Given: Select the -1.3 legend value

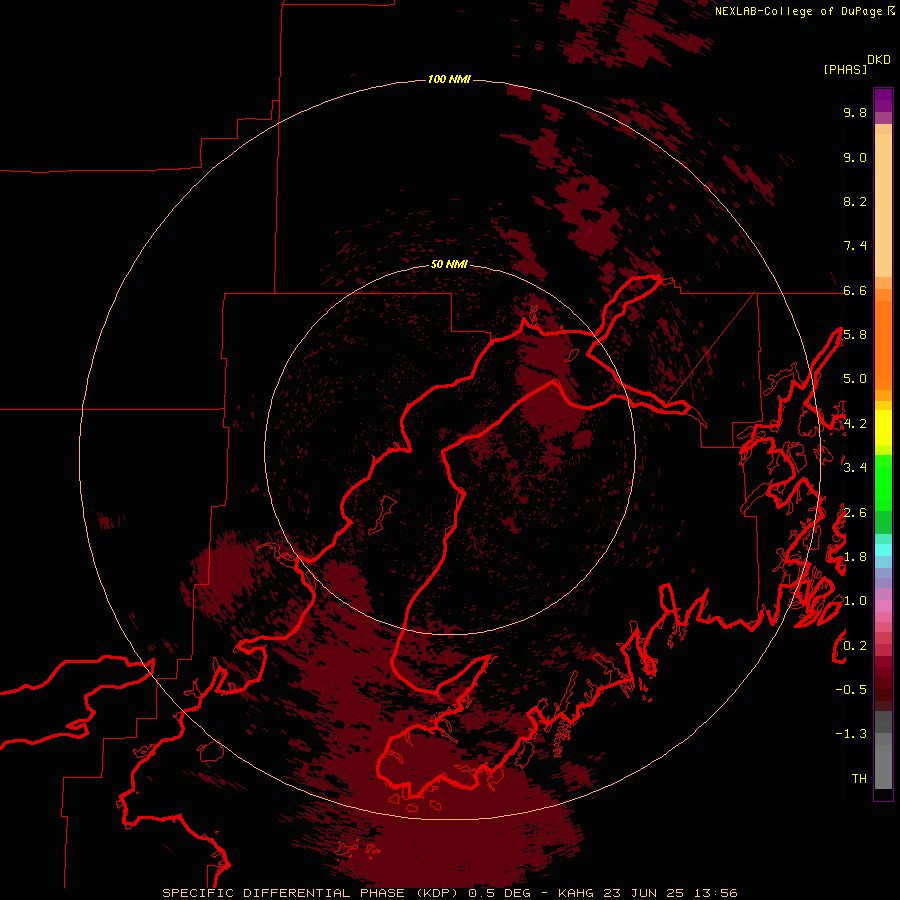Looking at the screenshot, I should [x=851, y=734].
